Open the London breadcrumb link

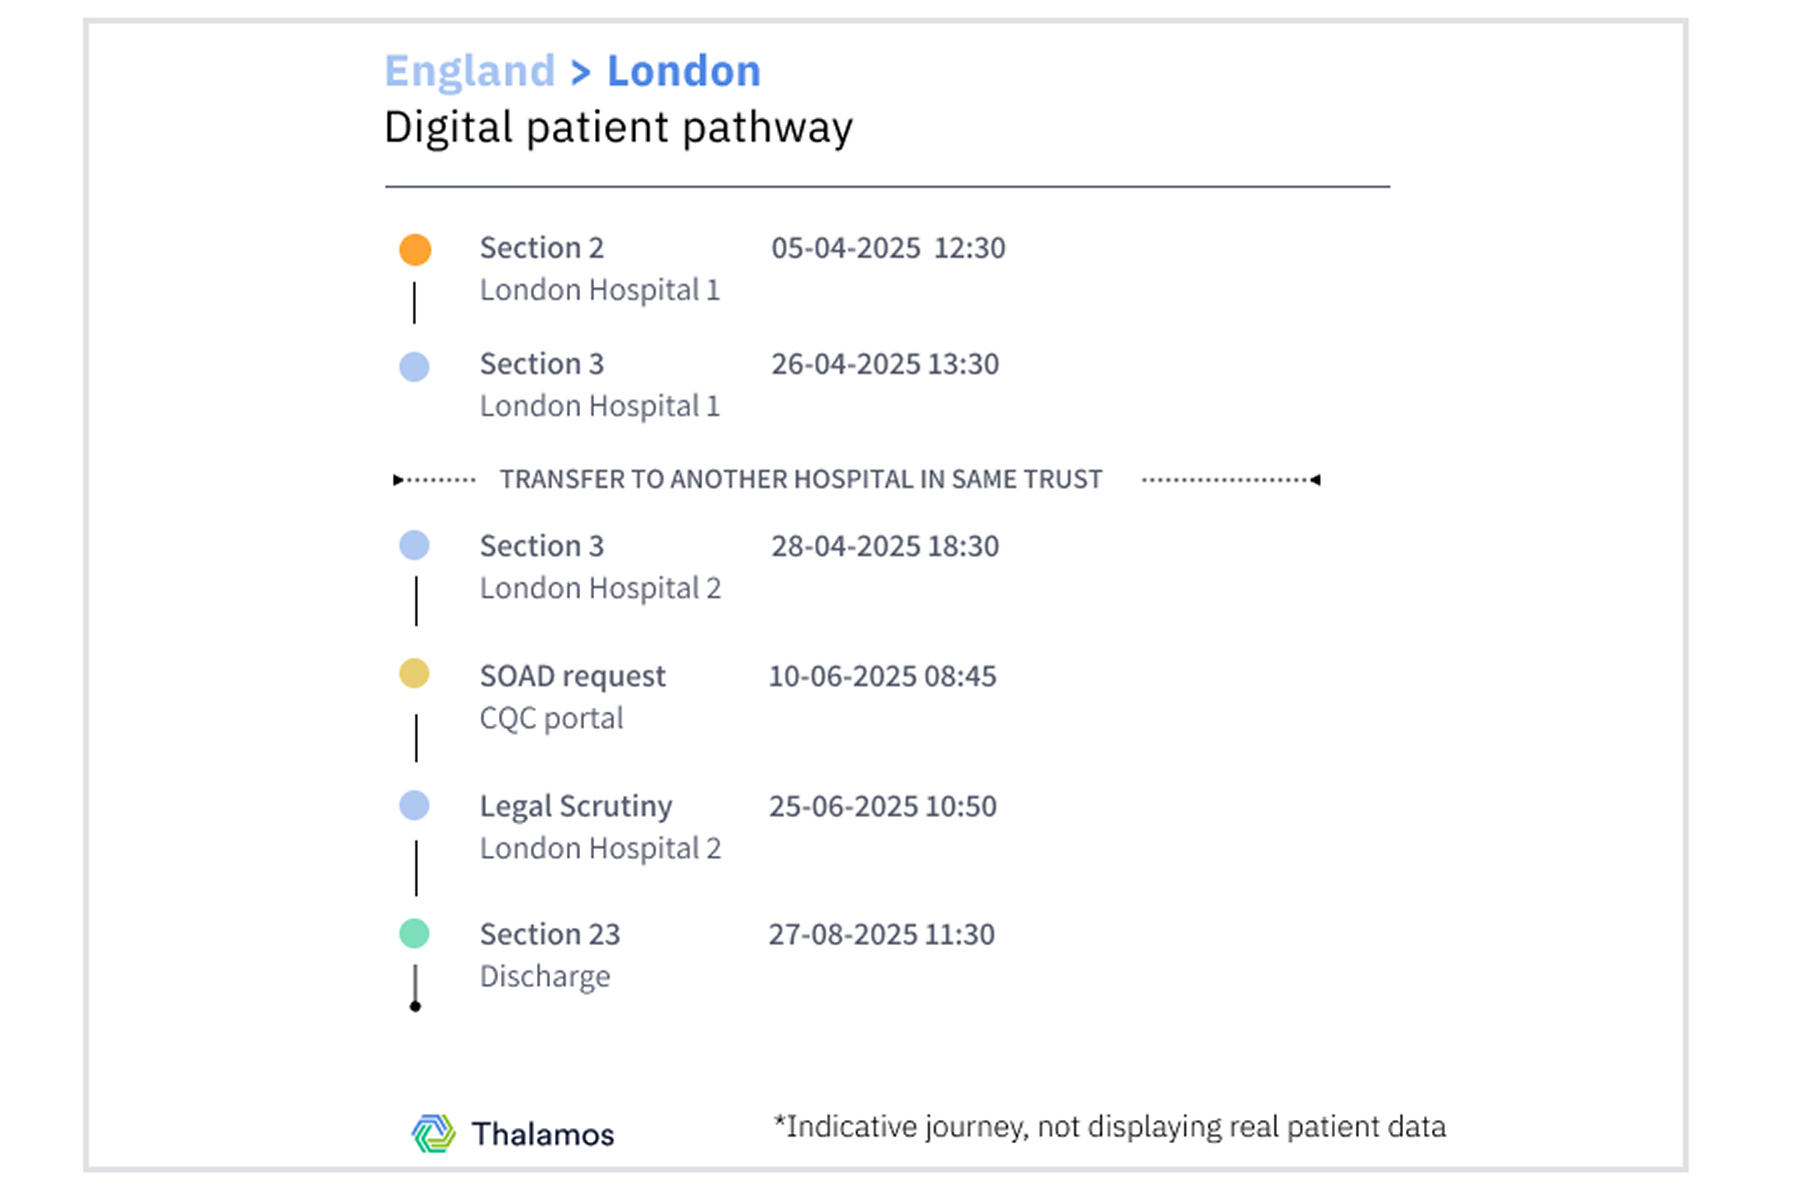click(x=684, y=71)
